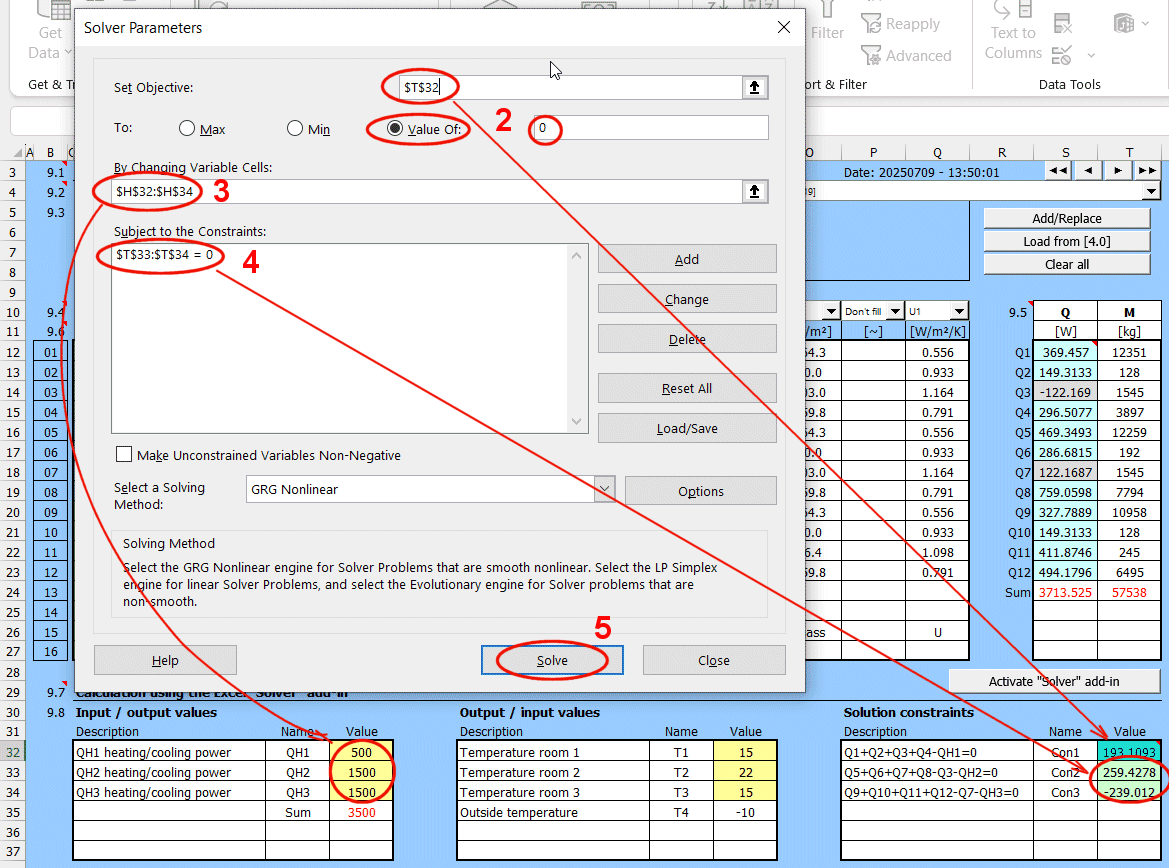The height and width of the screenshot is (868, 1169).
Task: Select the Max radio button
Action: click(x=187, y=129)
